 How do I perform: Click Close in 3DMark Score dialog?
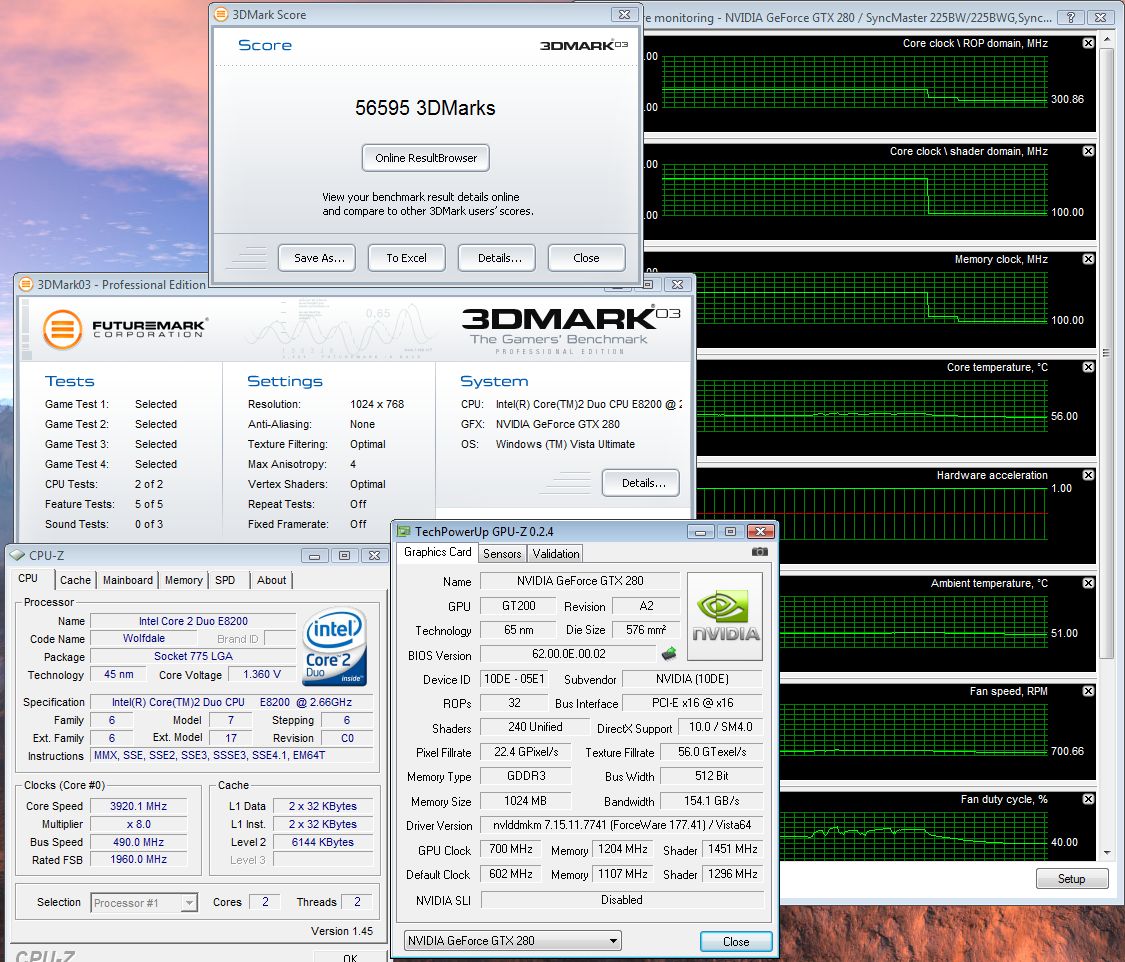pos(586,258)
